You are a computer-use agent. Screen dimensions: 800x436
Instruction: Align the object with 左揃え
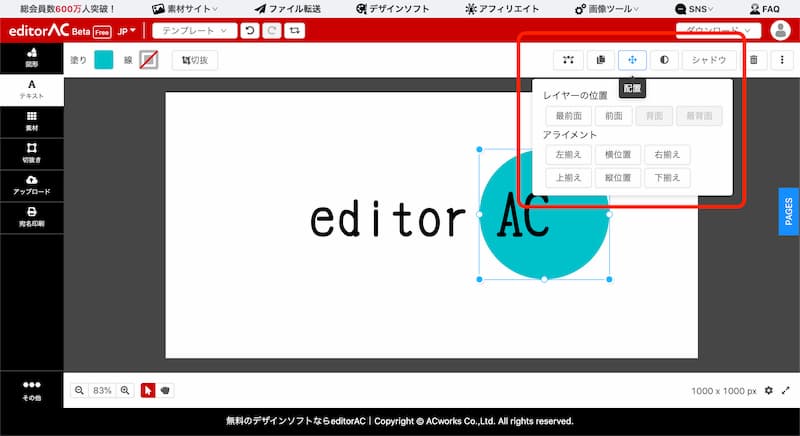coord(568,155)
